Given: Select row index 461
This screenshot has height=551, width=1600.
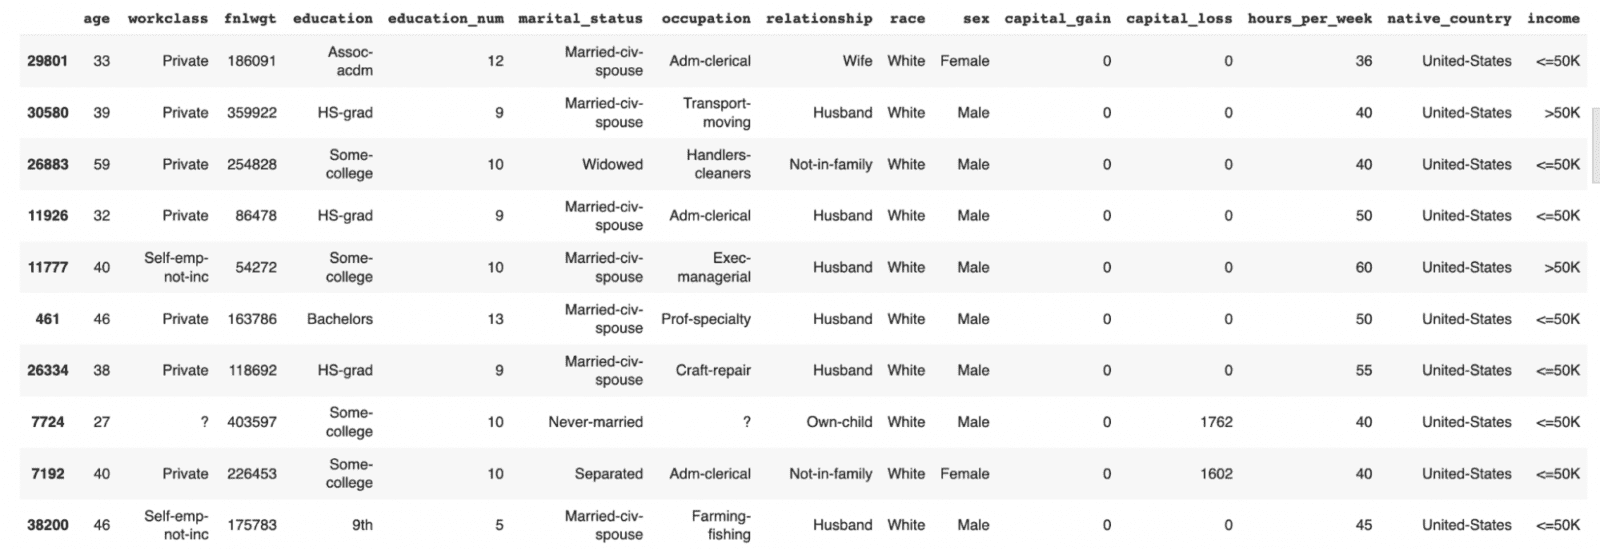Looking at the screenshot, I should [x=48, y=319].
